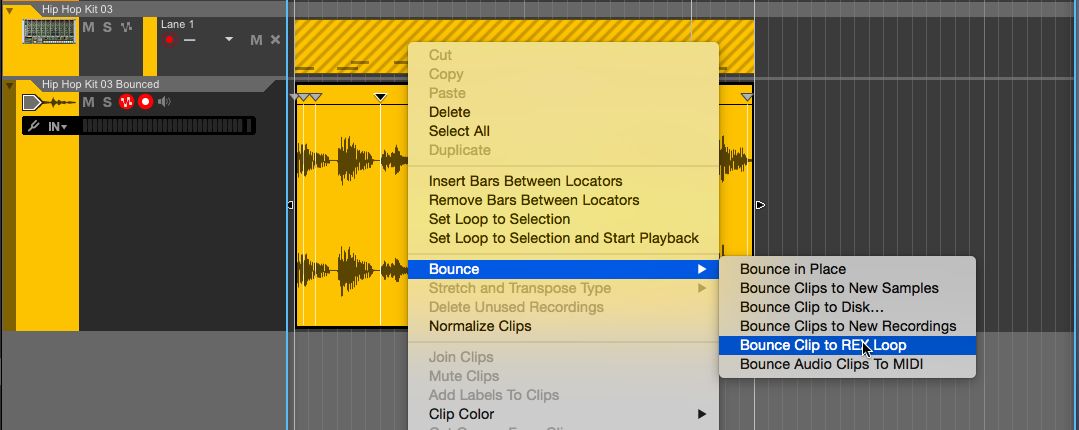Screen dimensions: 1079x430
Task: Toggle red automation record on Bounced track
Action: tap(127, 102)
